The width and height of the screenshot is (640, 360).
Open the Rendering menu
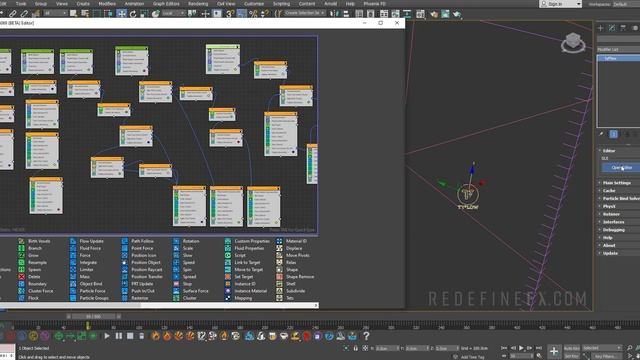(198, 3)
